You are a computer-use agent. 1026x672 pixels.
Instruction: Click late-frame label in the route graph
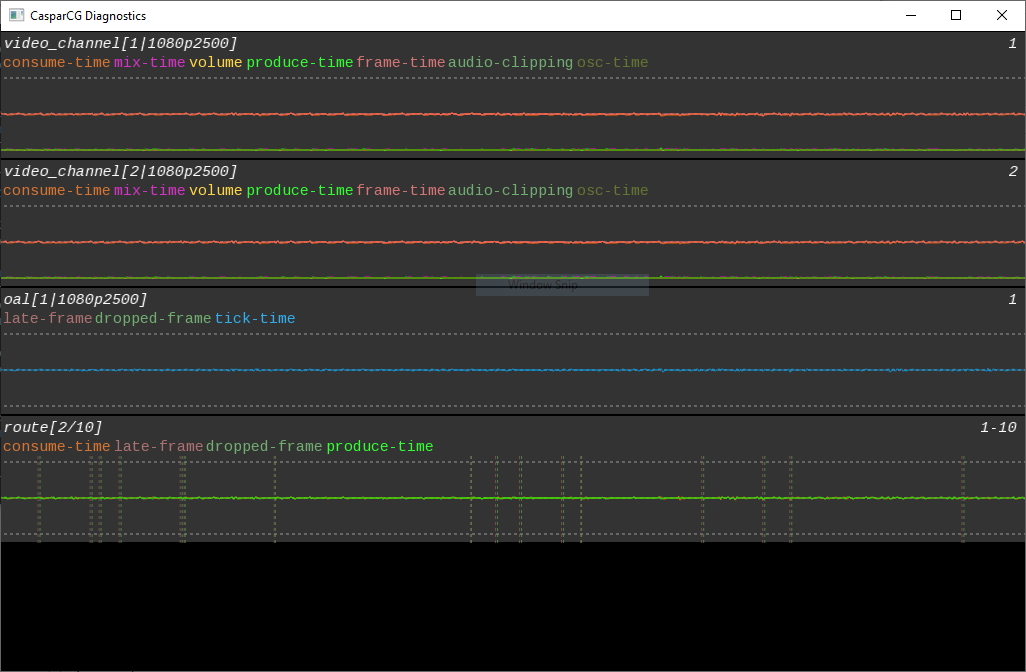pos(159,446)
